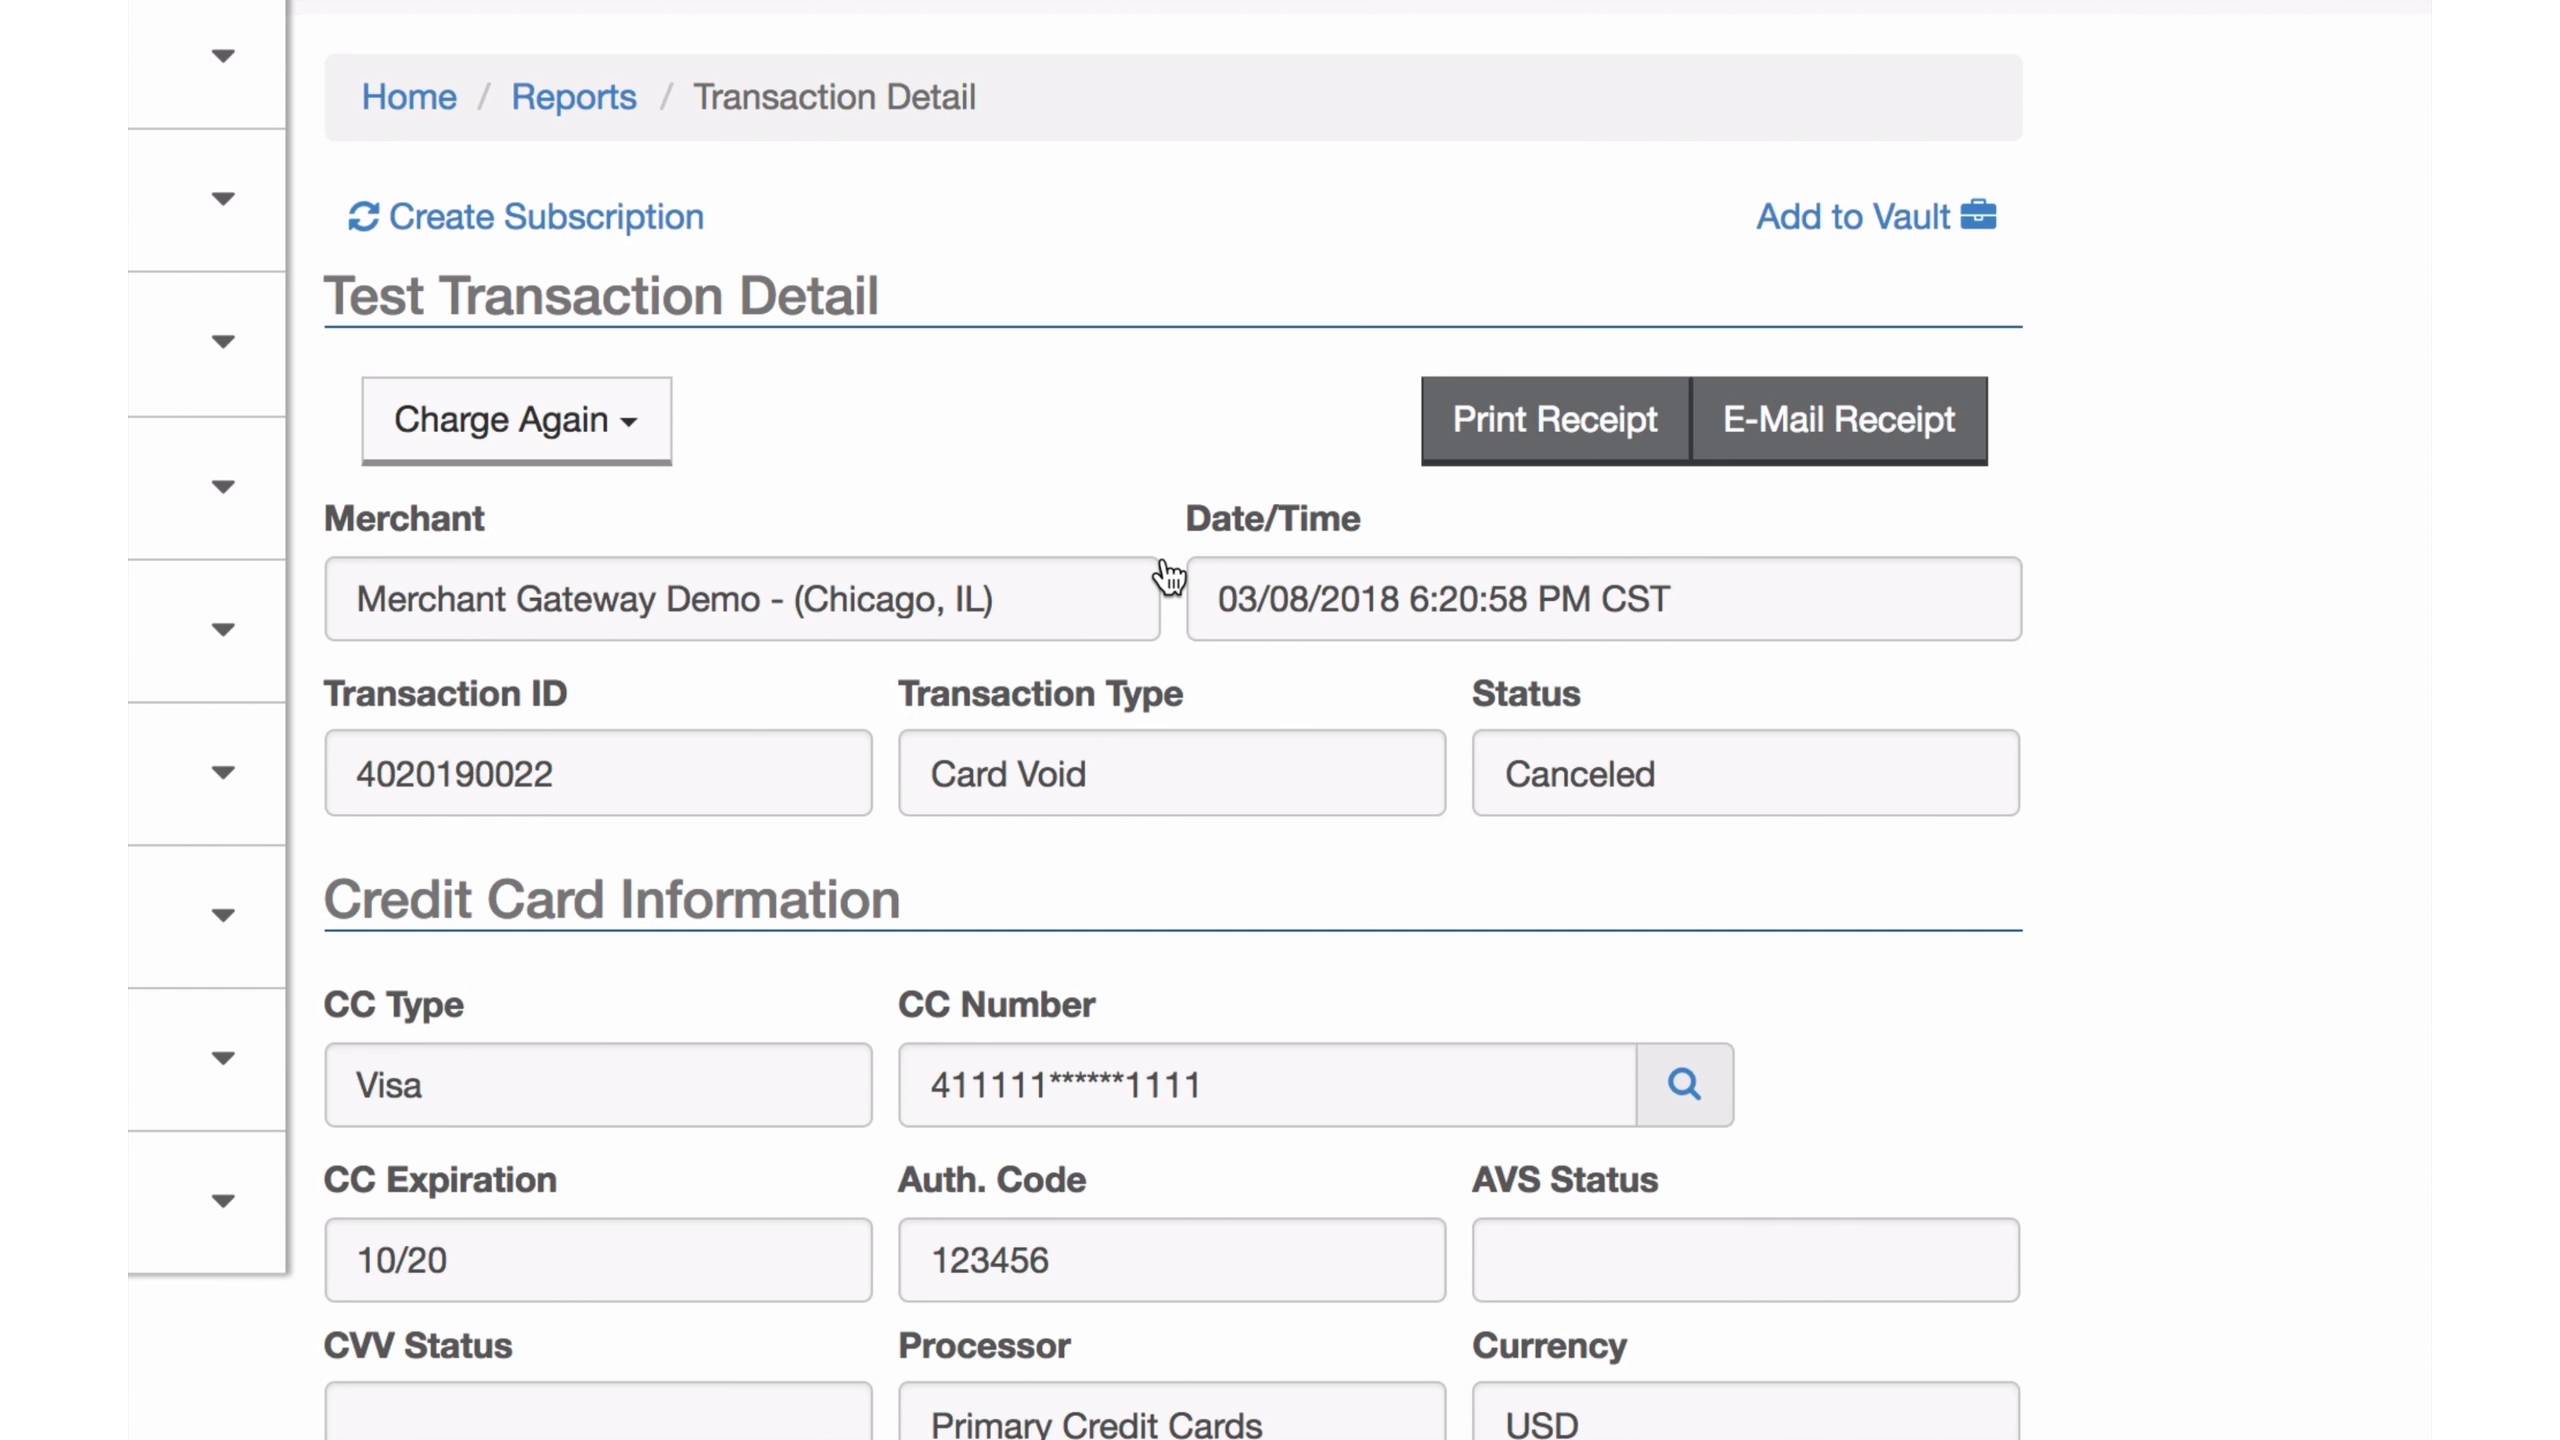Click the Transaction Type field Card Void
Screen dimensions: 2560x1440
1171,773
